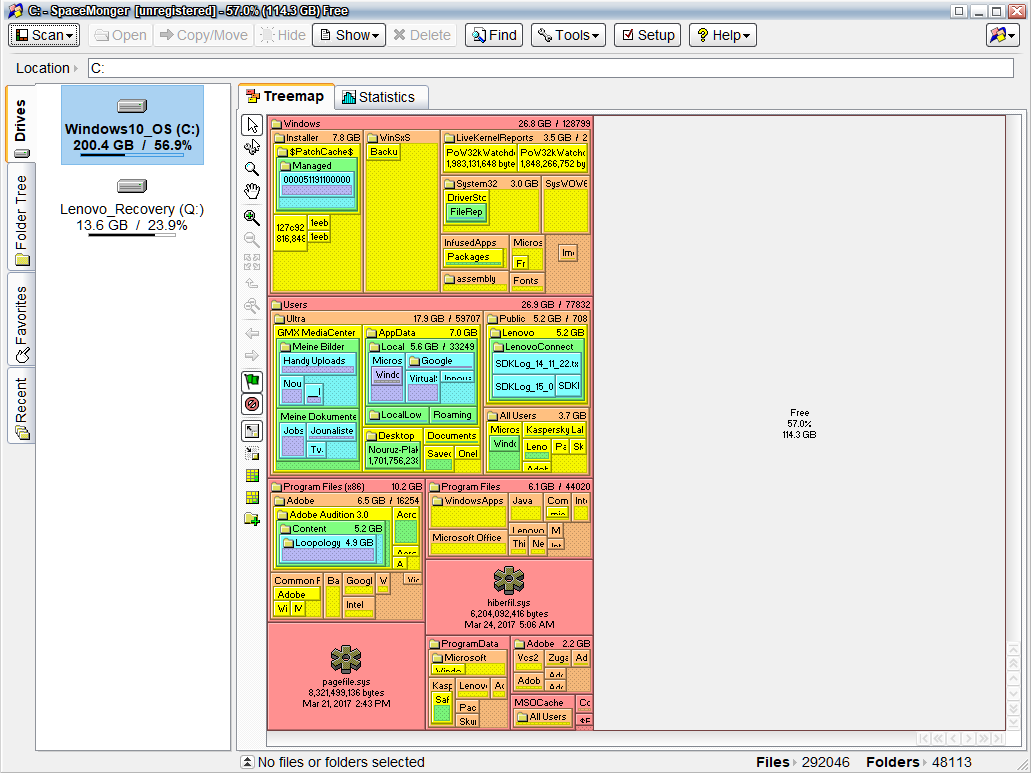Select the Windows folder header
The height and width of the screenshot is (773, 1031).
431,124
